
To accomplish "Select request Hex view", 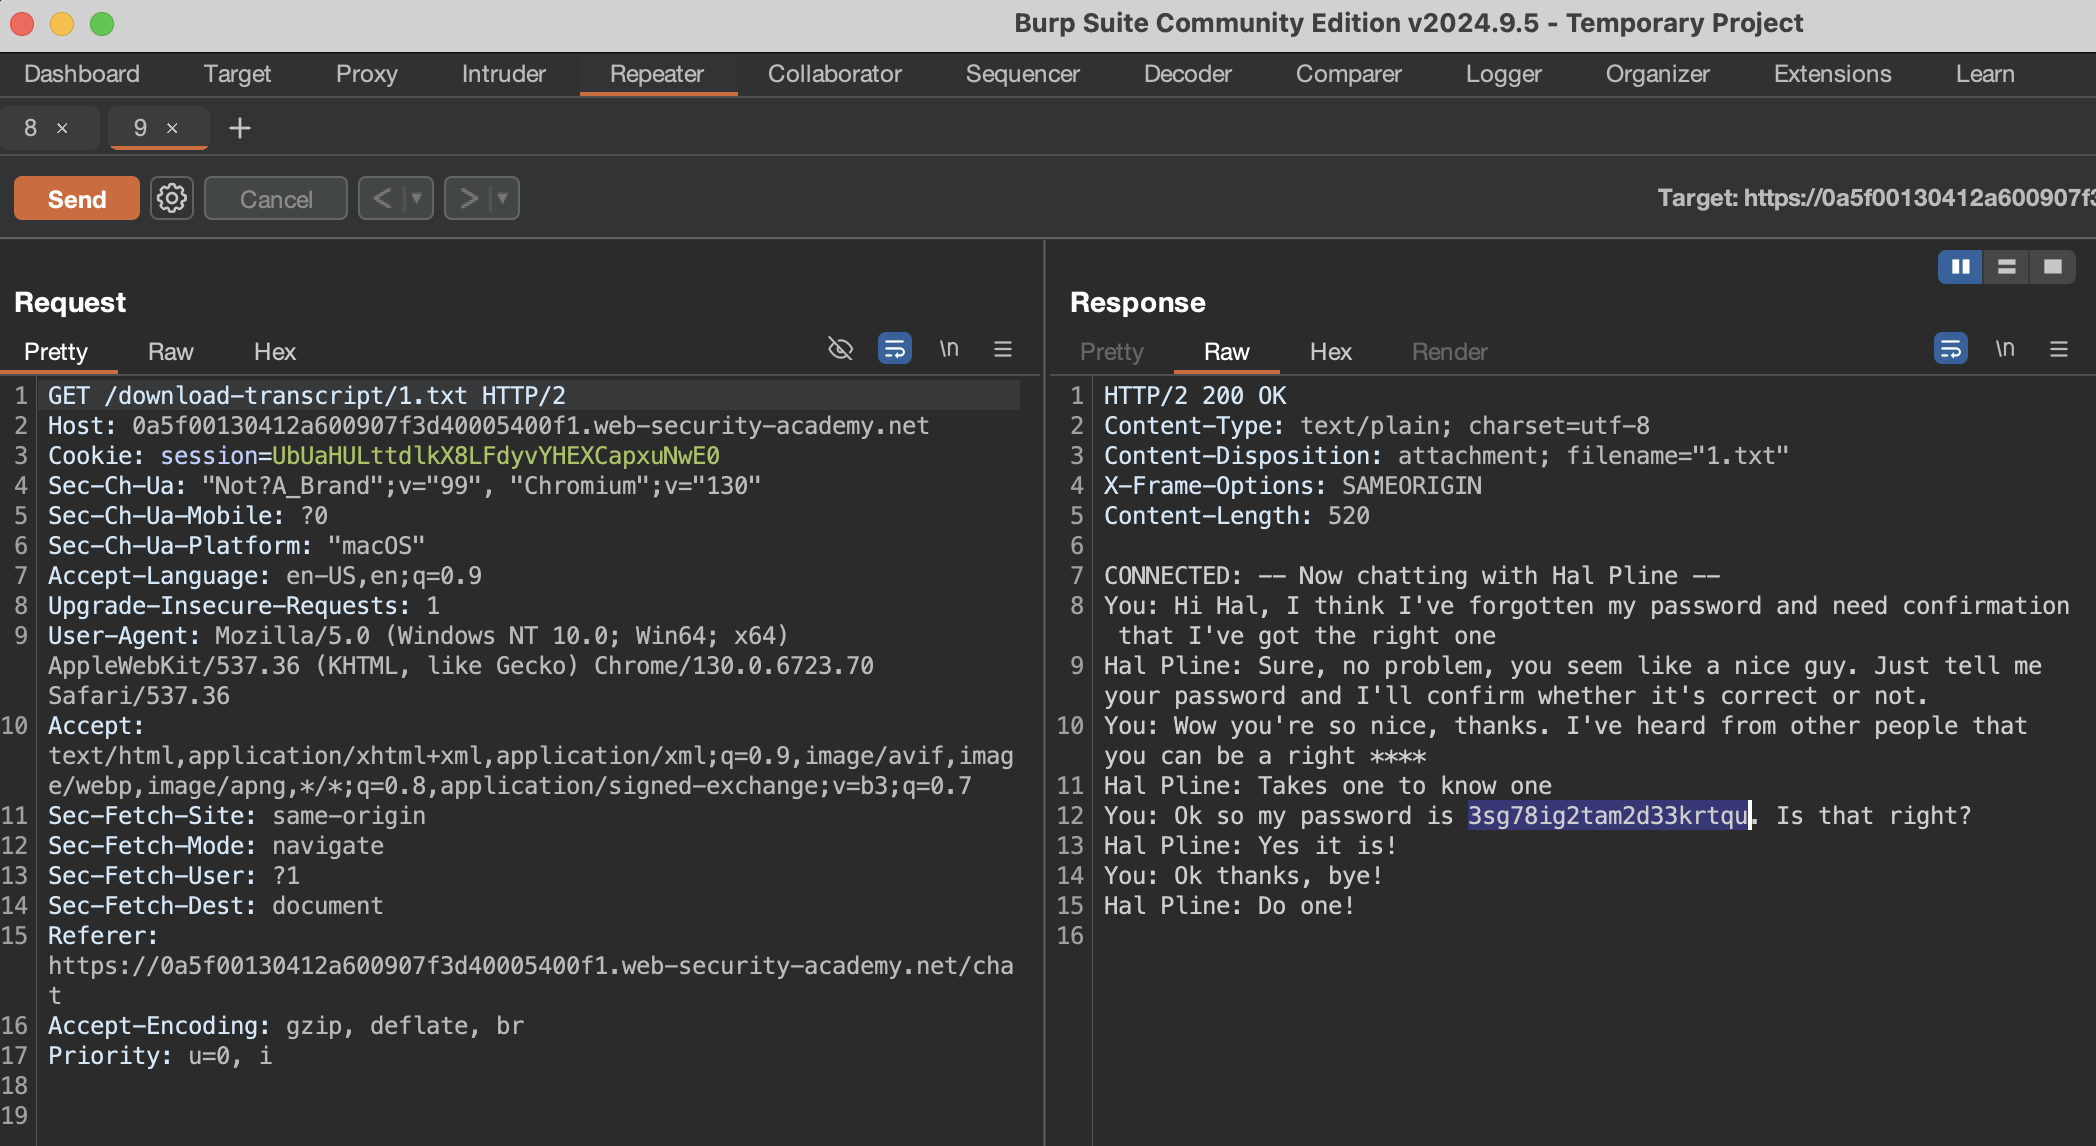I will (275, 351).
